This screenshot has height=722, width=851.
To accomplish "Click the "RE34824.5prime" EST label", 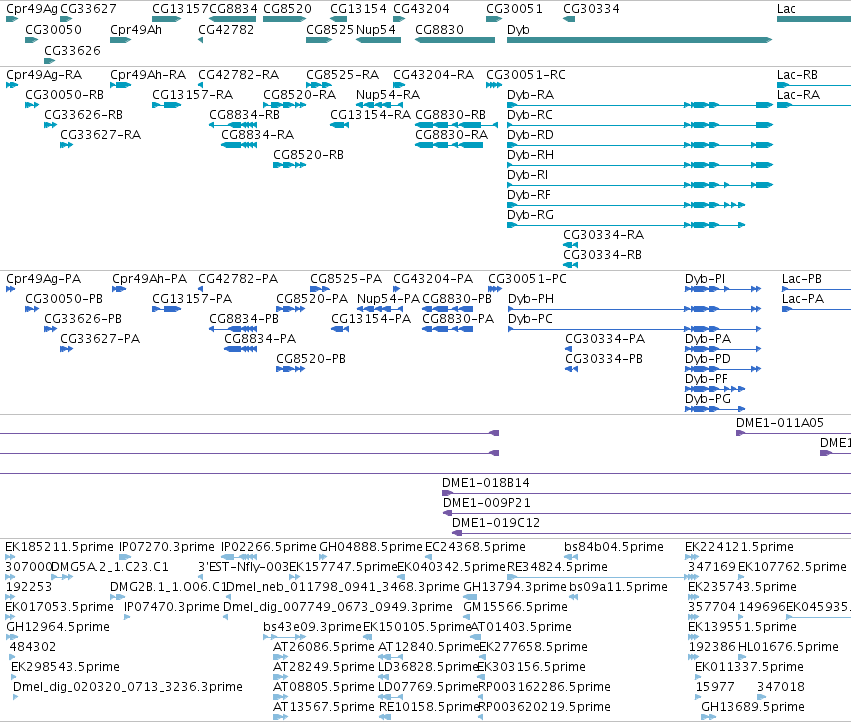I will tap(557, 567).
